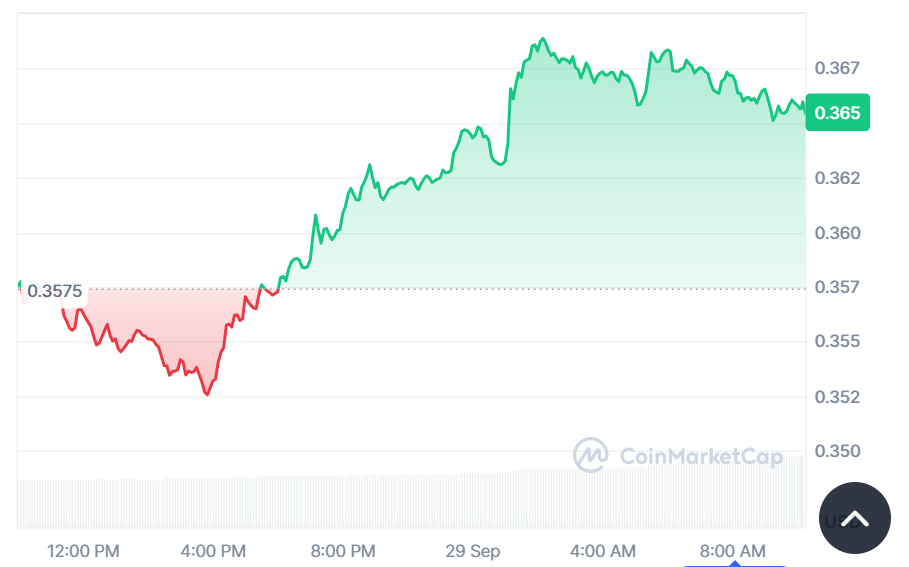
Task: Select the 0.362 price axis label
Action: point(837,178)
